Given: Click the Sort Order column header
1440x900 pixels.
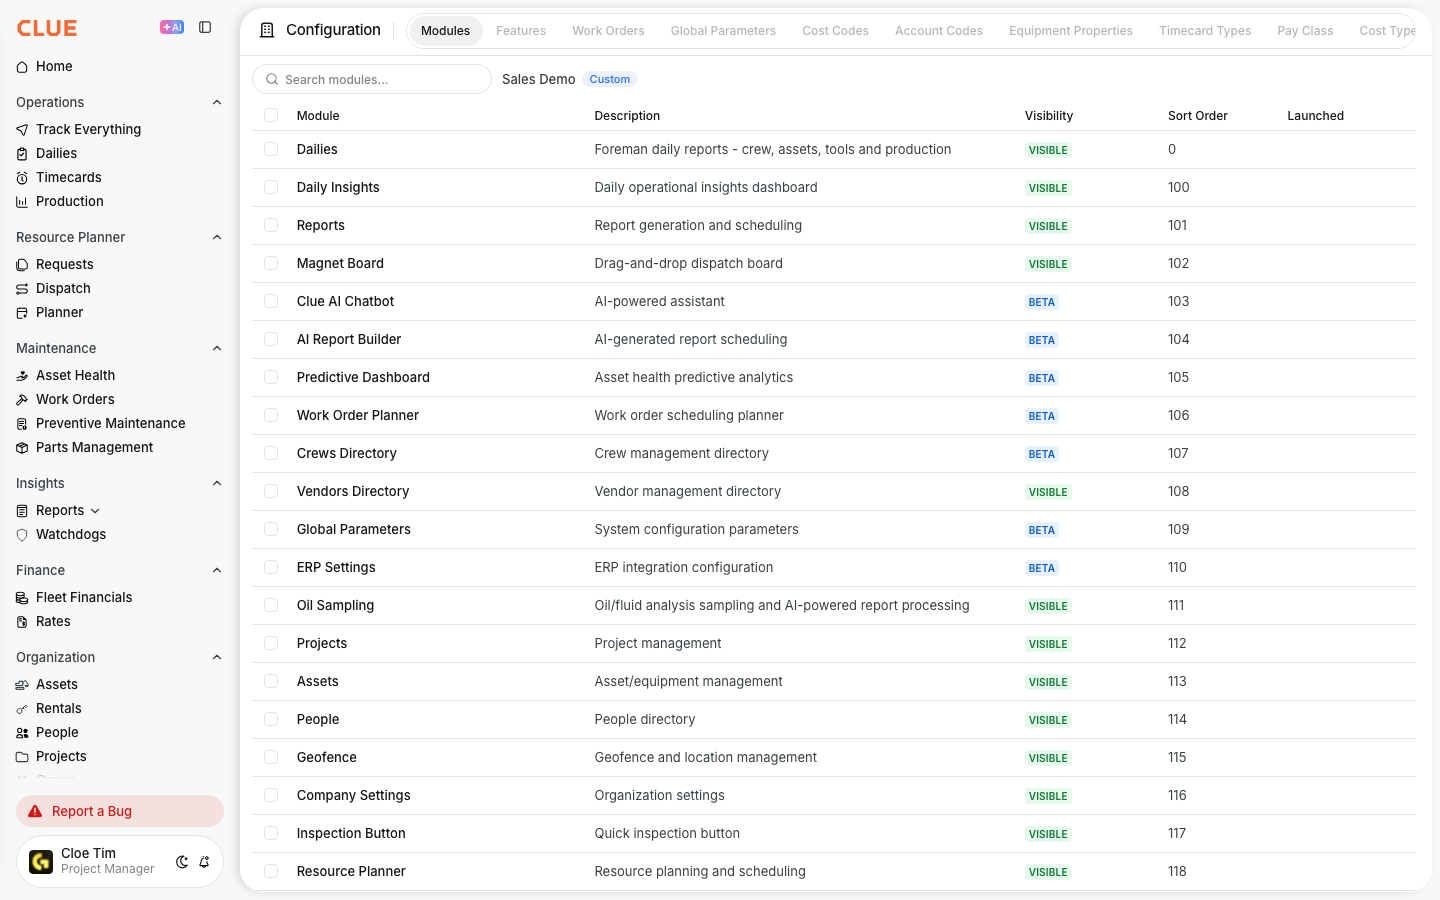Looking at the screenshot, I should coord(1198,115).
